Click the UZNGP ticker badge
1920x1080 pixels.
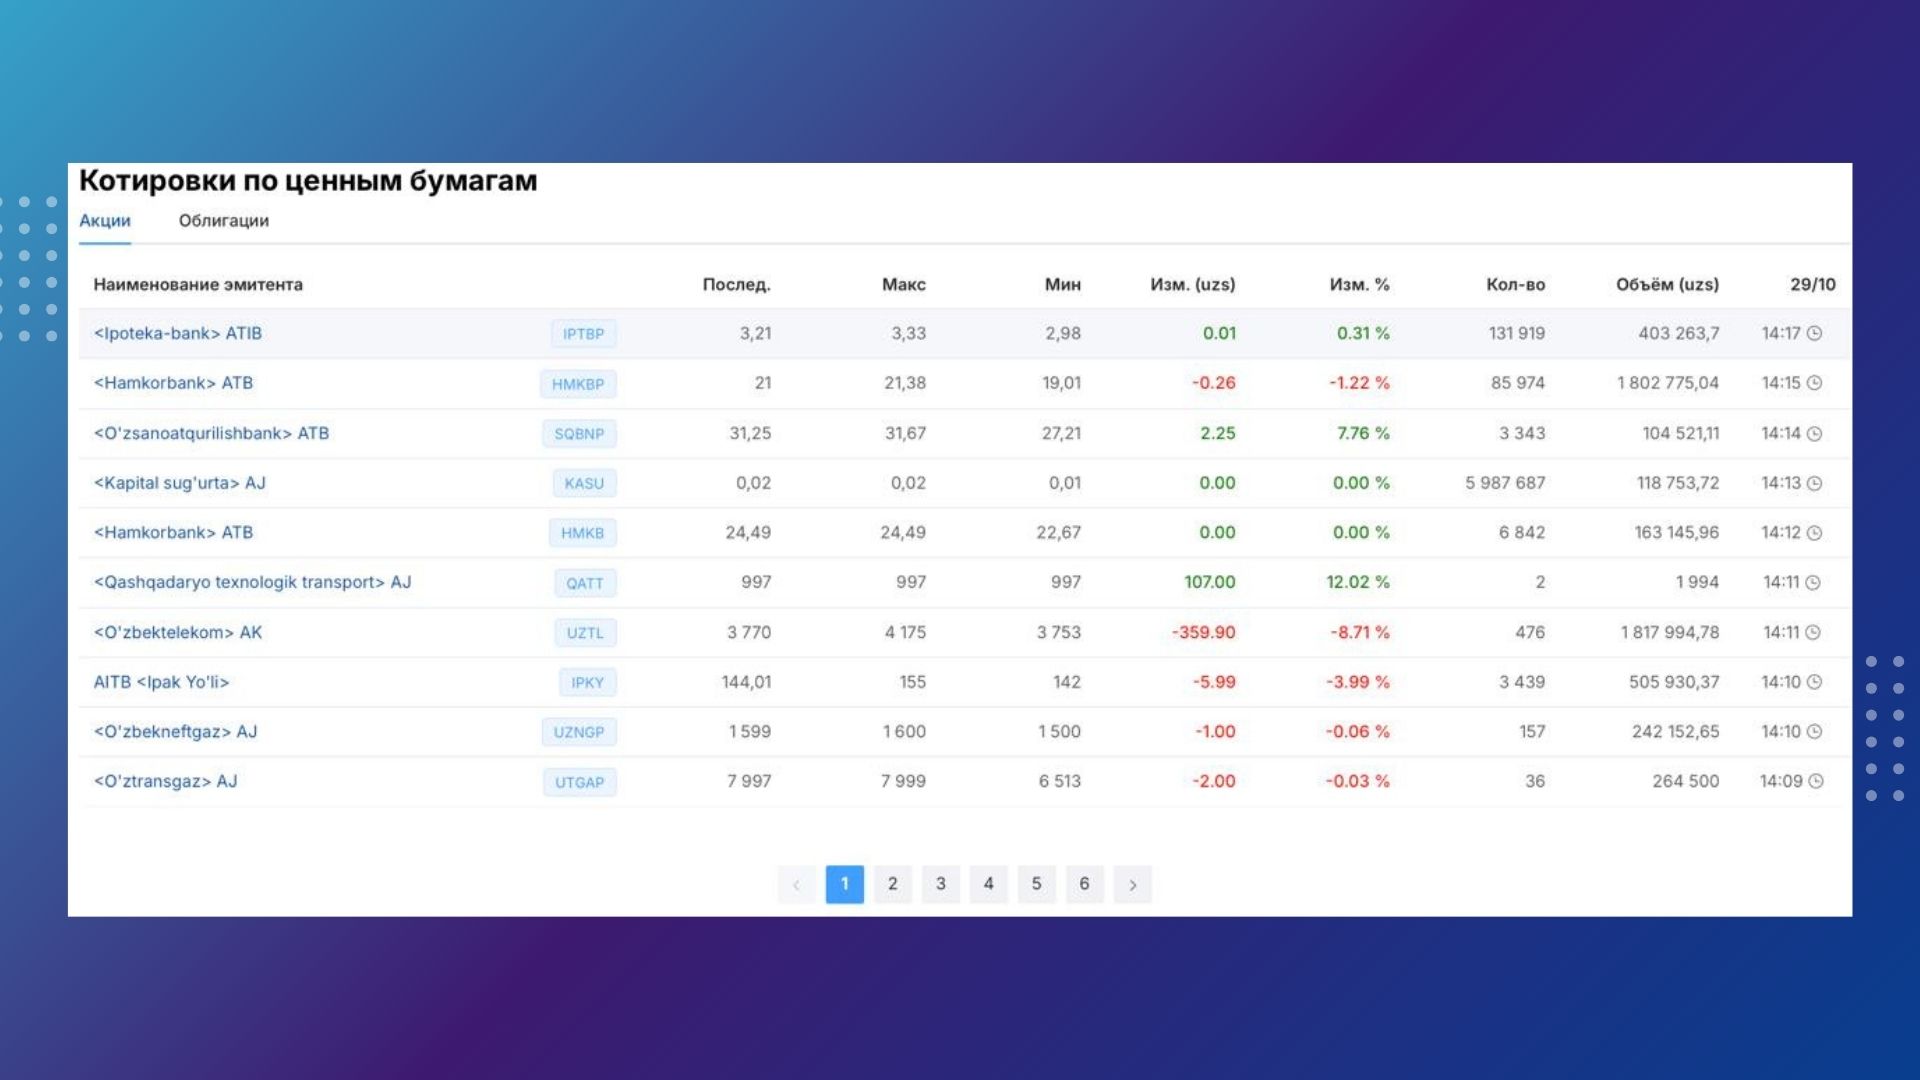click(x=579, y=732)
